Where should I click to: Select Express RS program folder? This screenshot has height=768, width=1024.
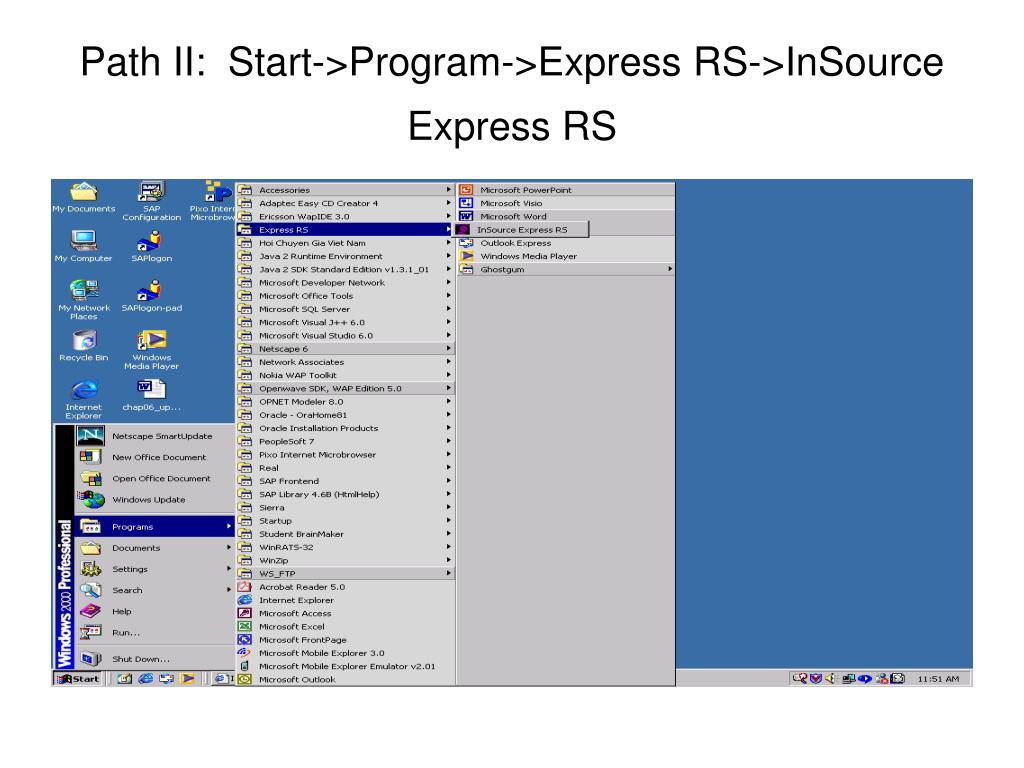tap(345, 230)
